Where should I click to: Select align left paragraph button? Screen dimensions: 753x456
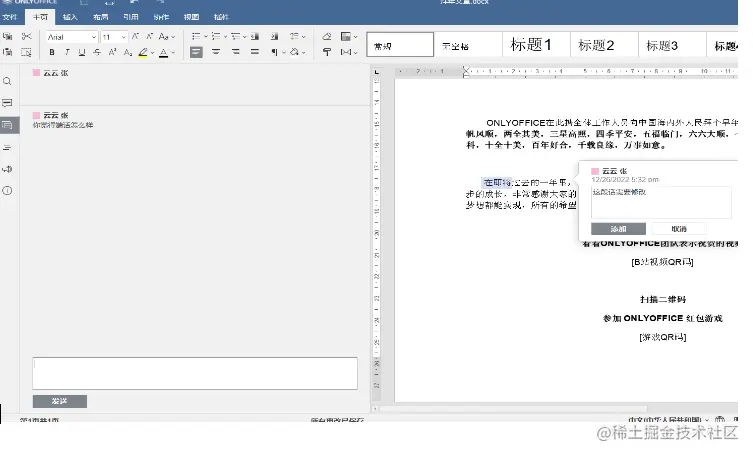196,52
